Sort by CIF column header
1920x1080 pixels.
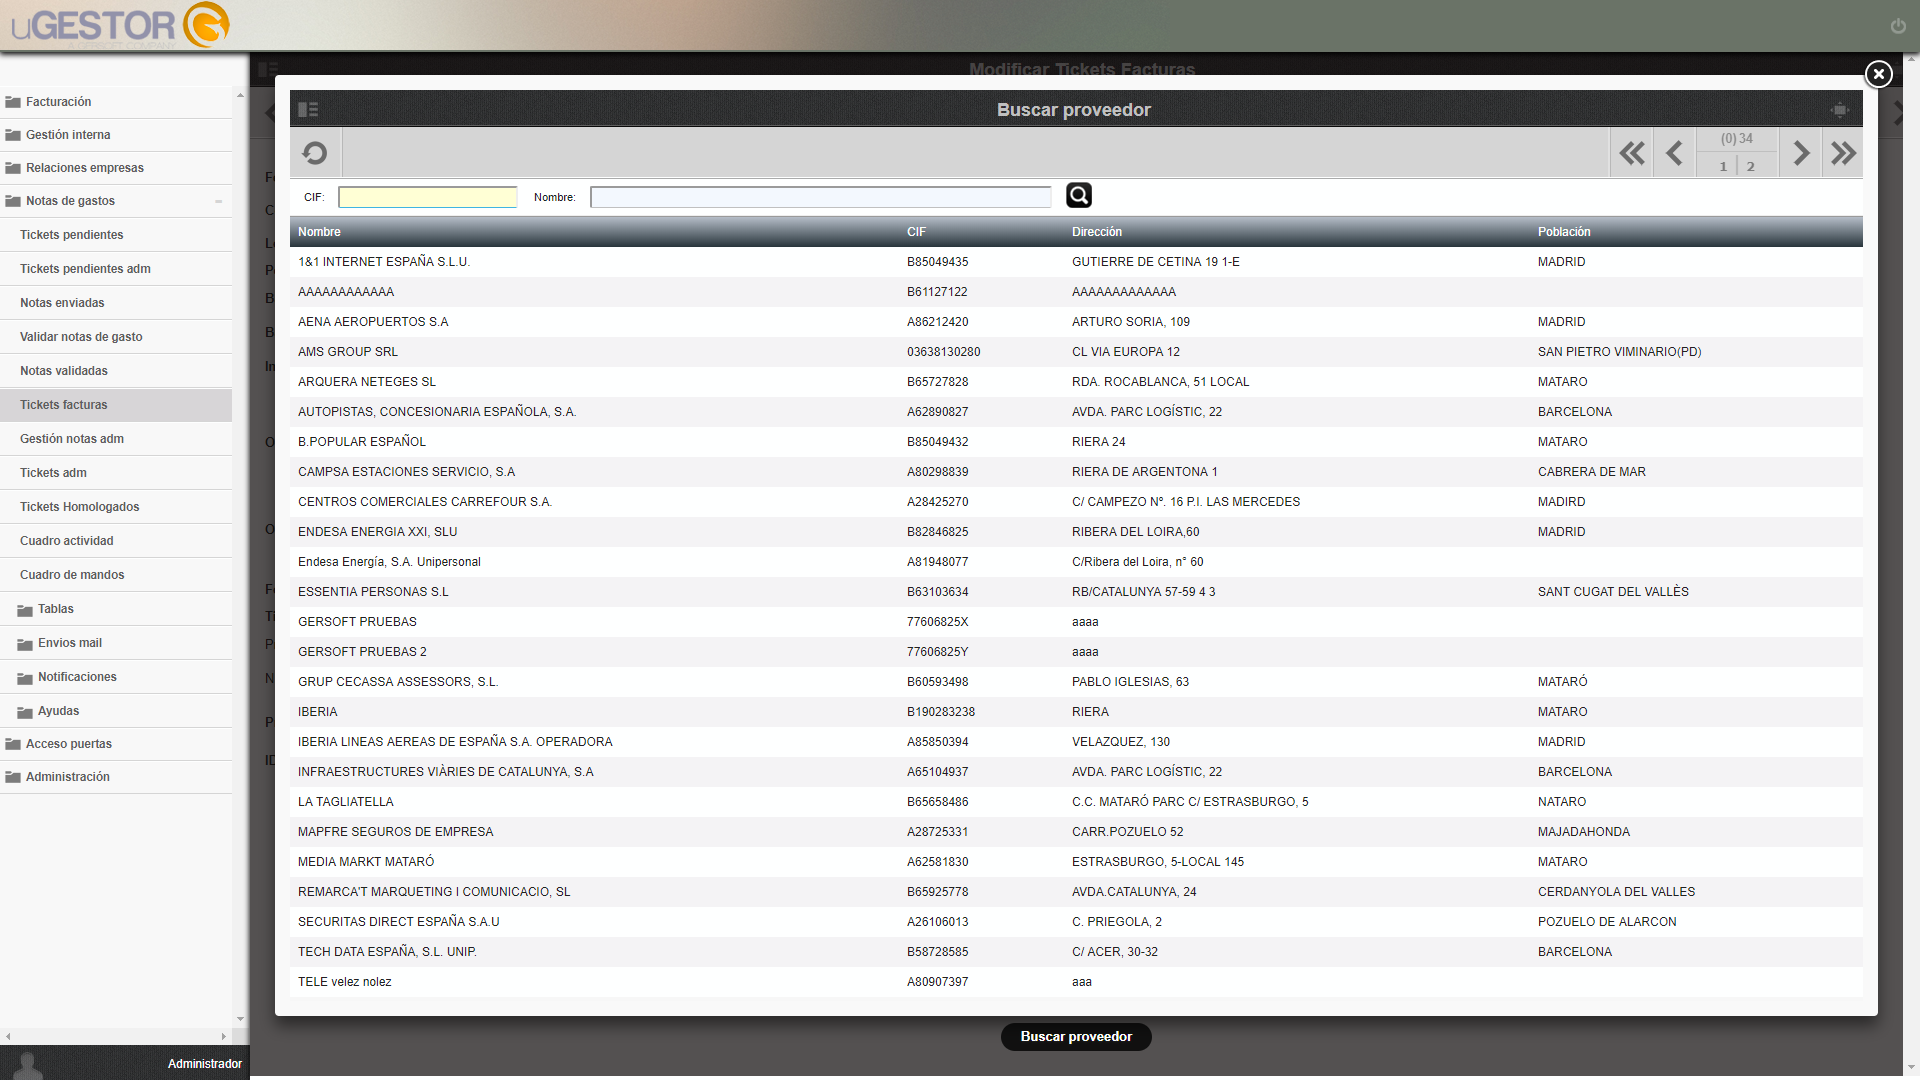point(916,232)
